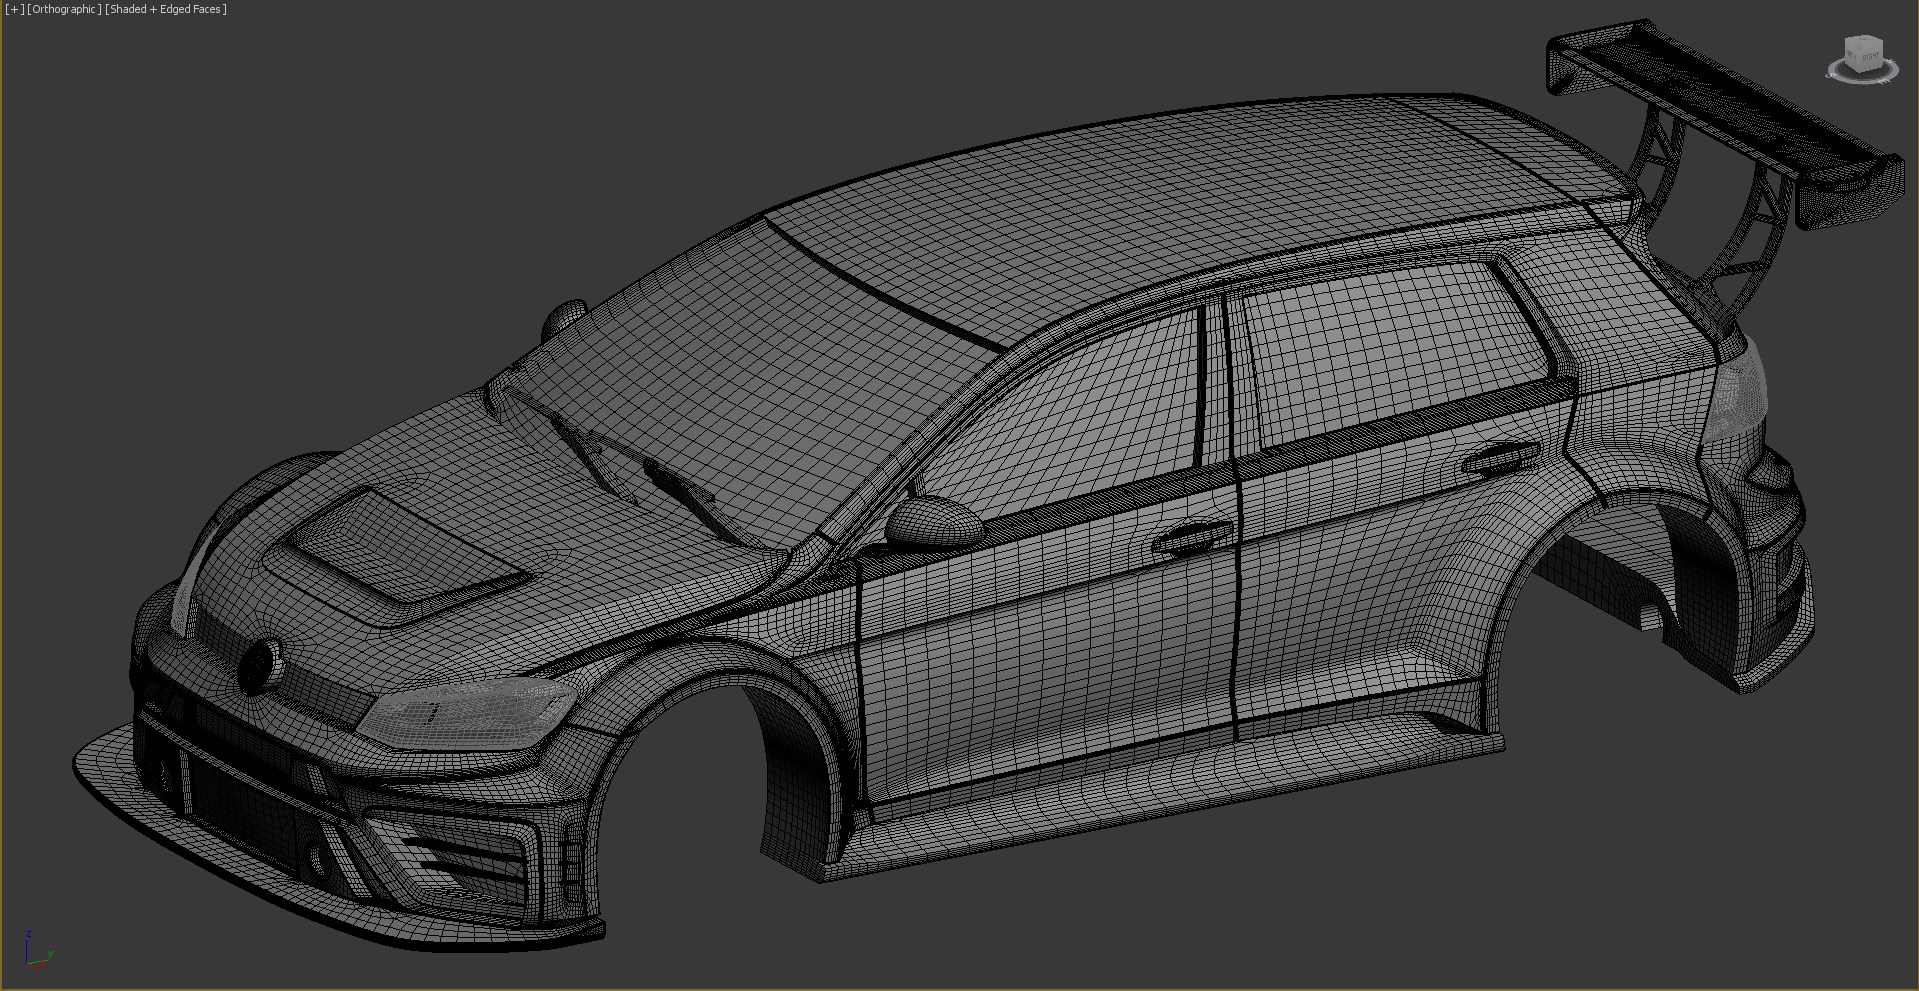Click the RIGHT face of the ViewCube
The height and width of the screenshot is (991, 1919).
tap(1871, 57)
